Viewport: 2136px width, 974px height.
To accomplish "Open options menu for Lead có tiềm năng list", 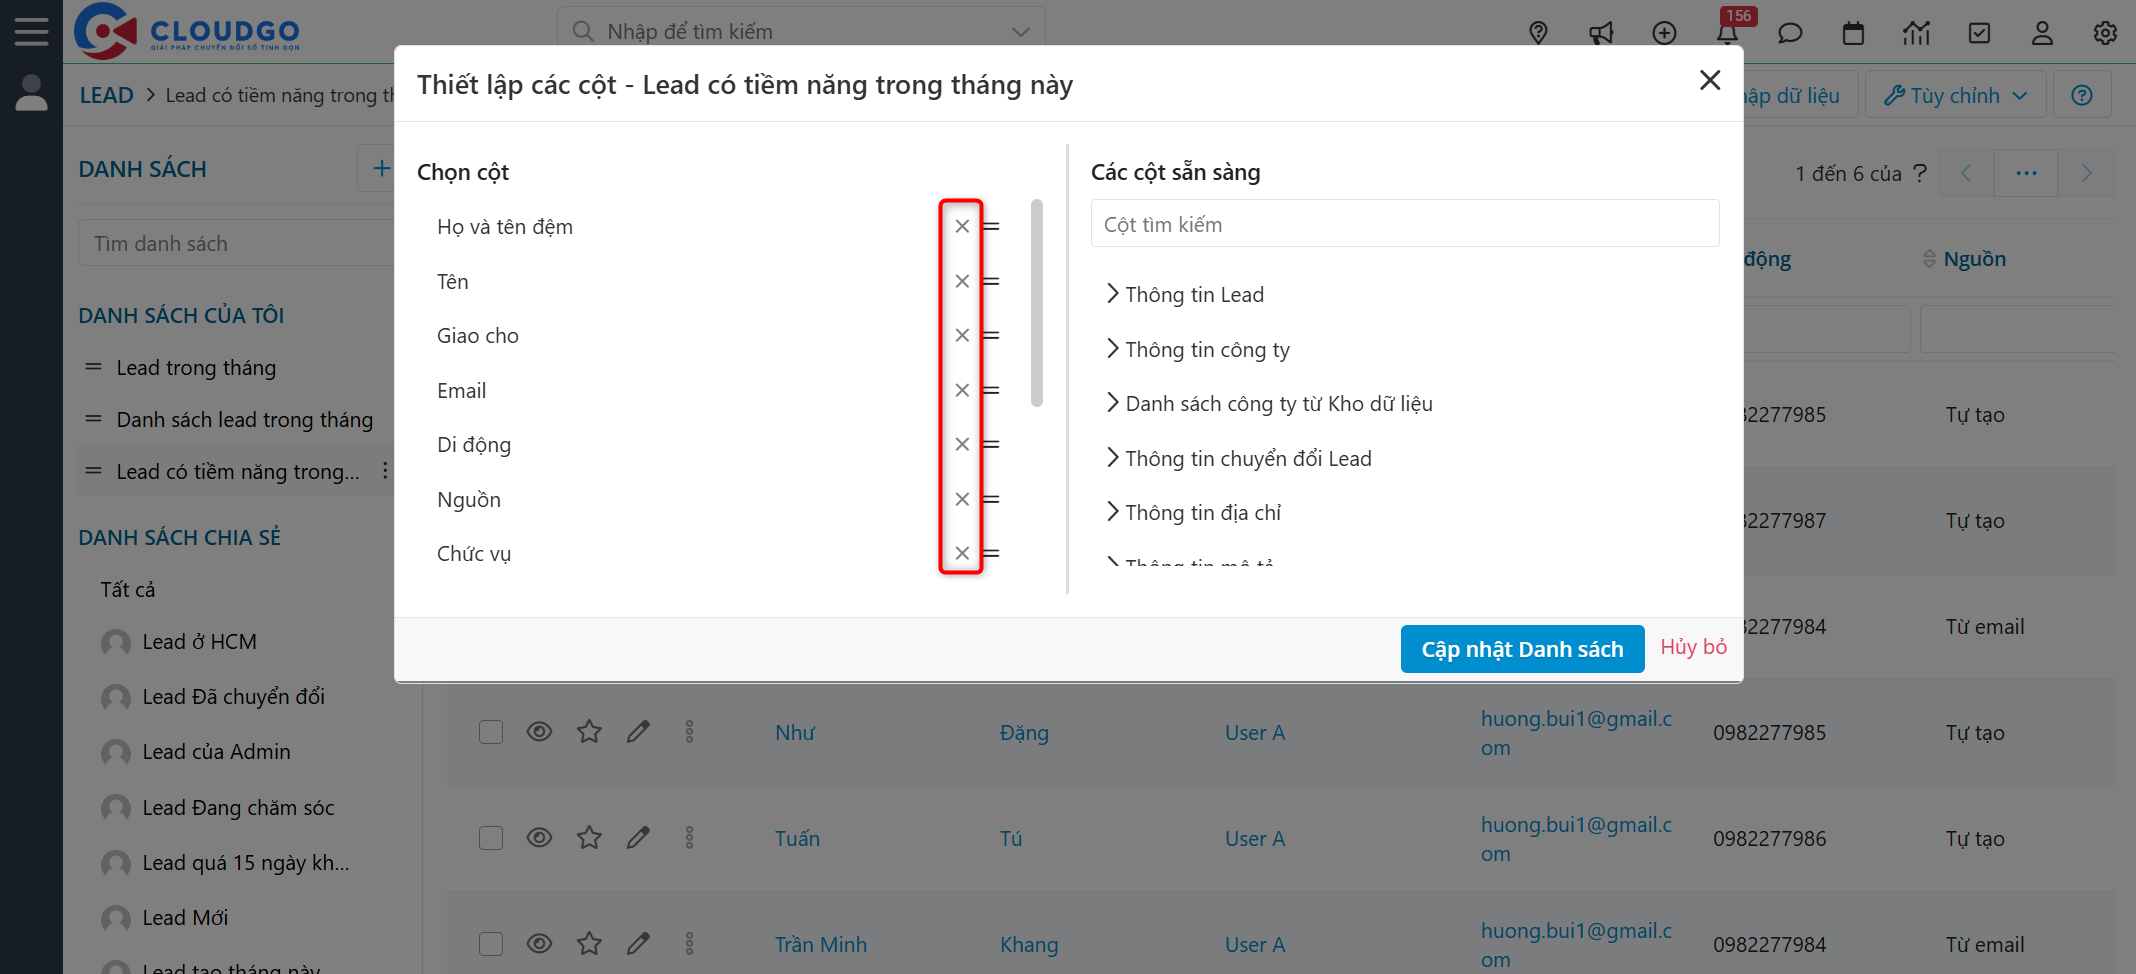I will [386, 470].
